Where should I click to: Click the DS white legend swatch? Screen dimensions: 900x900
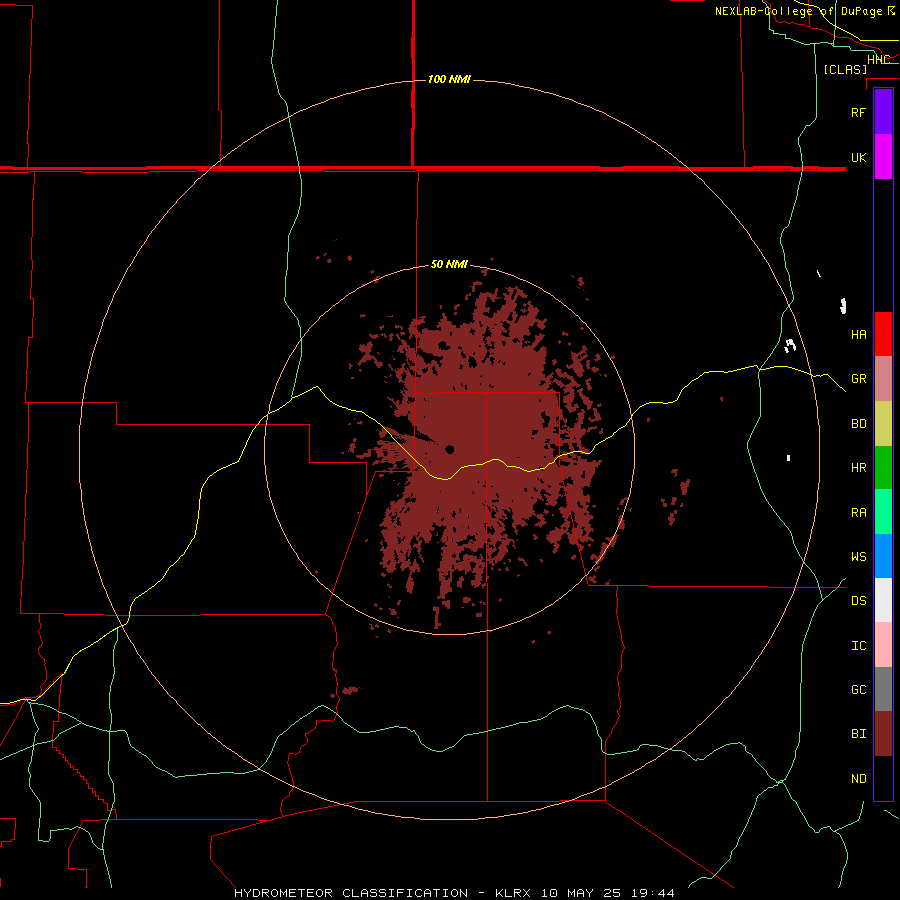pyautogui.click(x=883, y=600)
